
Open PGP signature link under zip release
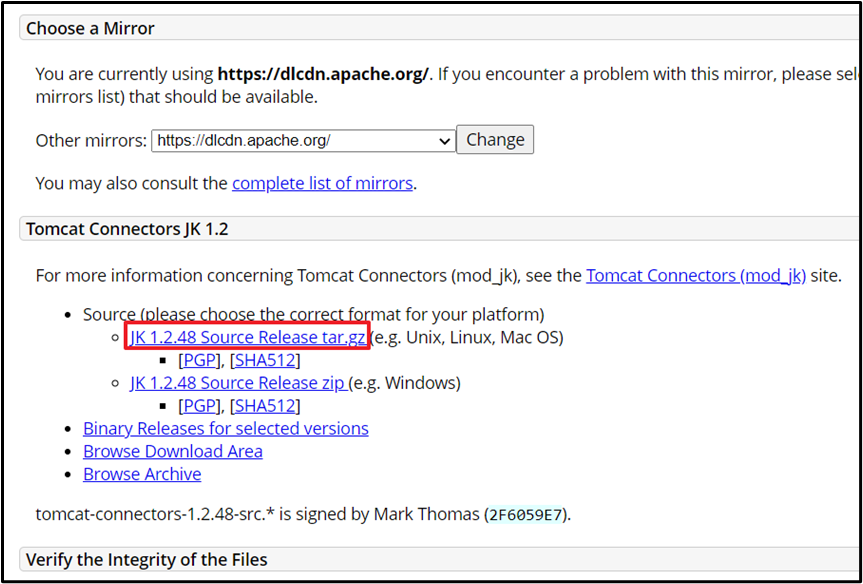point(199,406)
